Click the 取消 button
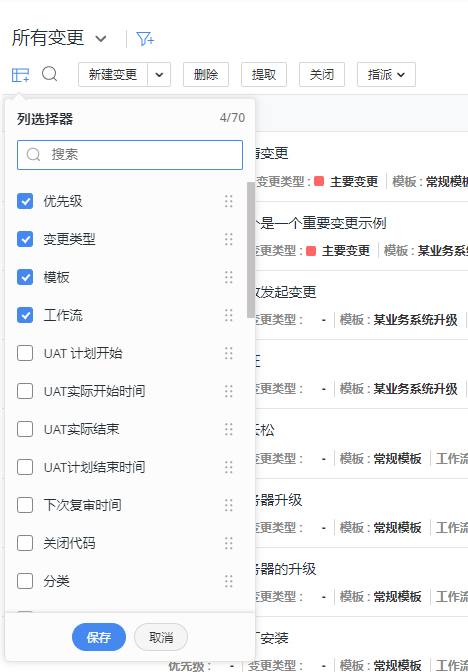Screen dimensions: 468x672 point(161,637)
